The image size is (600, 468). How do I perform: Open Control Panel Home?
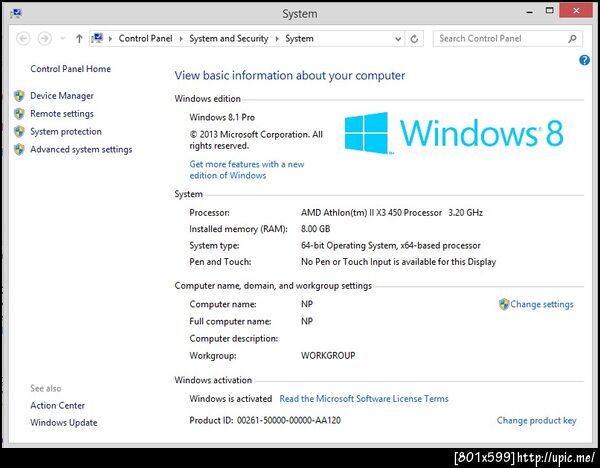click(x=70, y=69)
